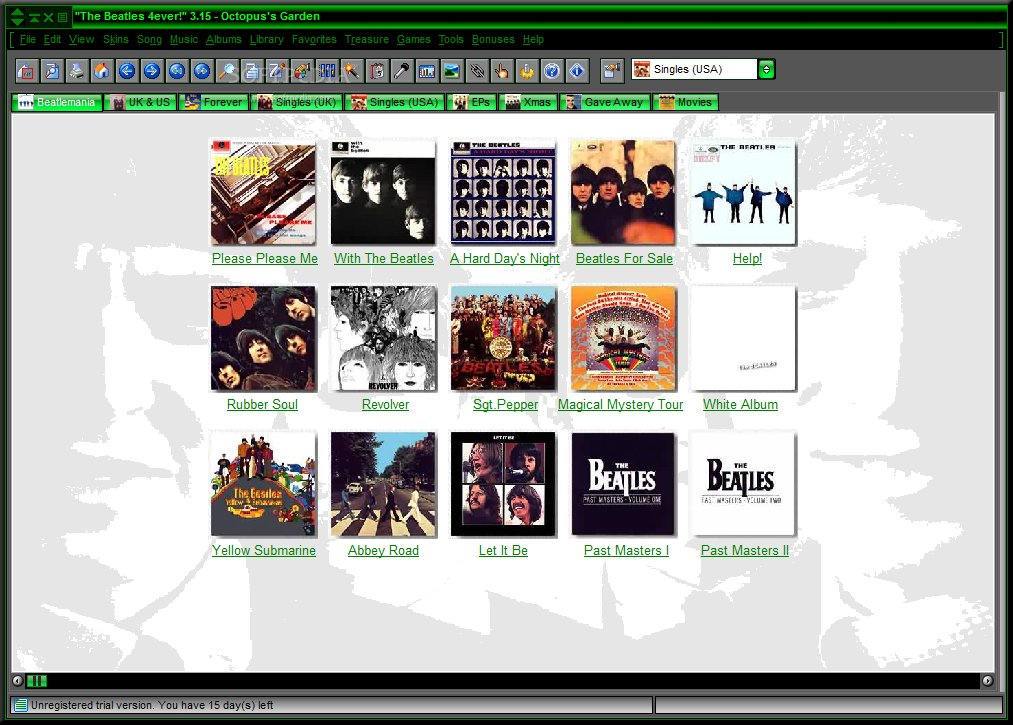Open the Rubber Soul link
This screenshot has width=1013, height=725.
262,405
